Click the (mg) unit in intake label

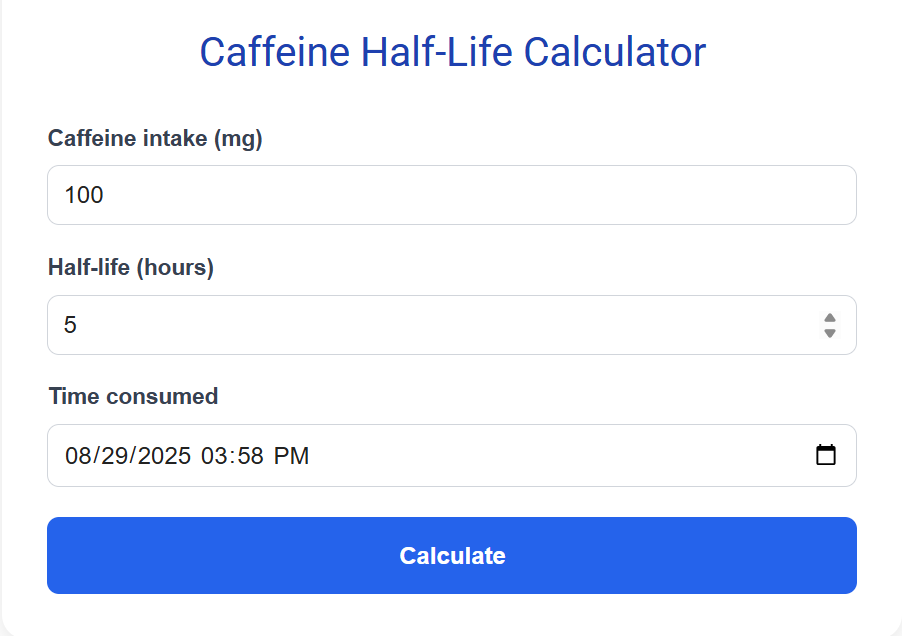pyautogui.click(x=237, y=138)
